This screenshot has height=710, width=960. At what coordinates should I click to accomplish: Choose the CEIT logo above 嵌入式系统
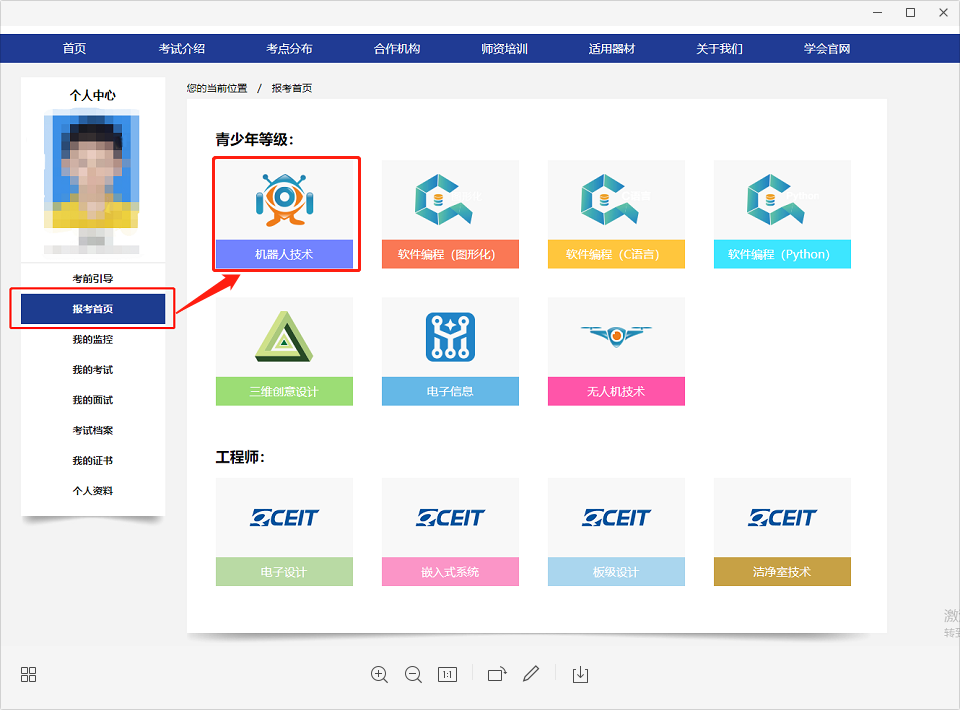coord(450,518)
